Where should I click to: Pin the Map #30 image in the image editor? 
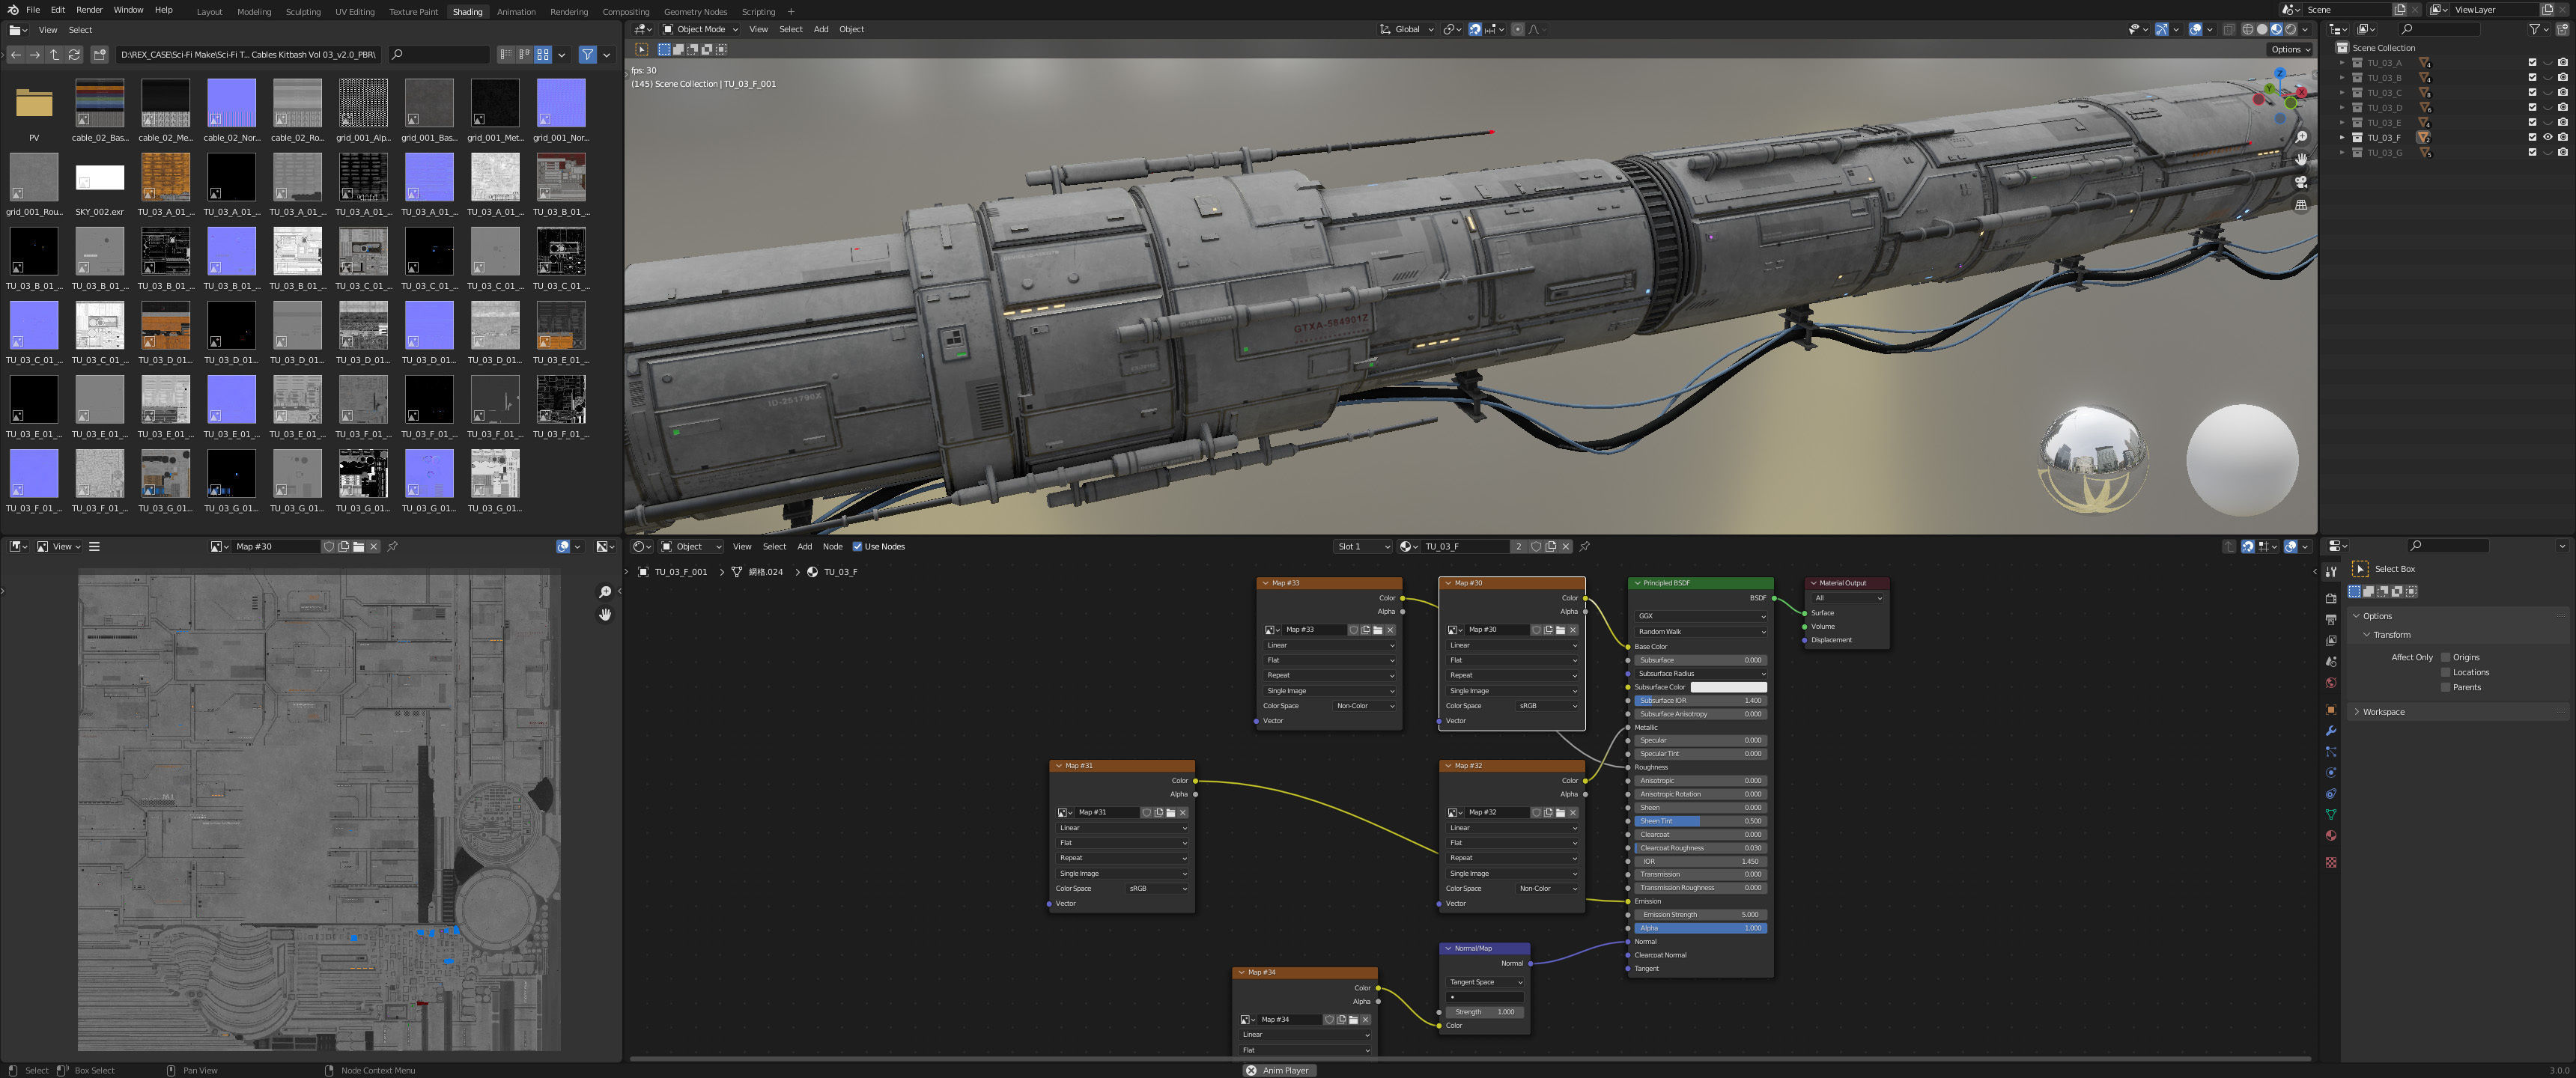[393, 546]
